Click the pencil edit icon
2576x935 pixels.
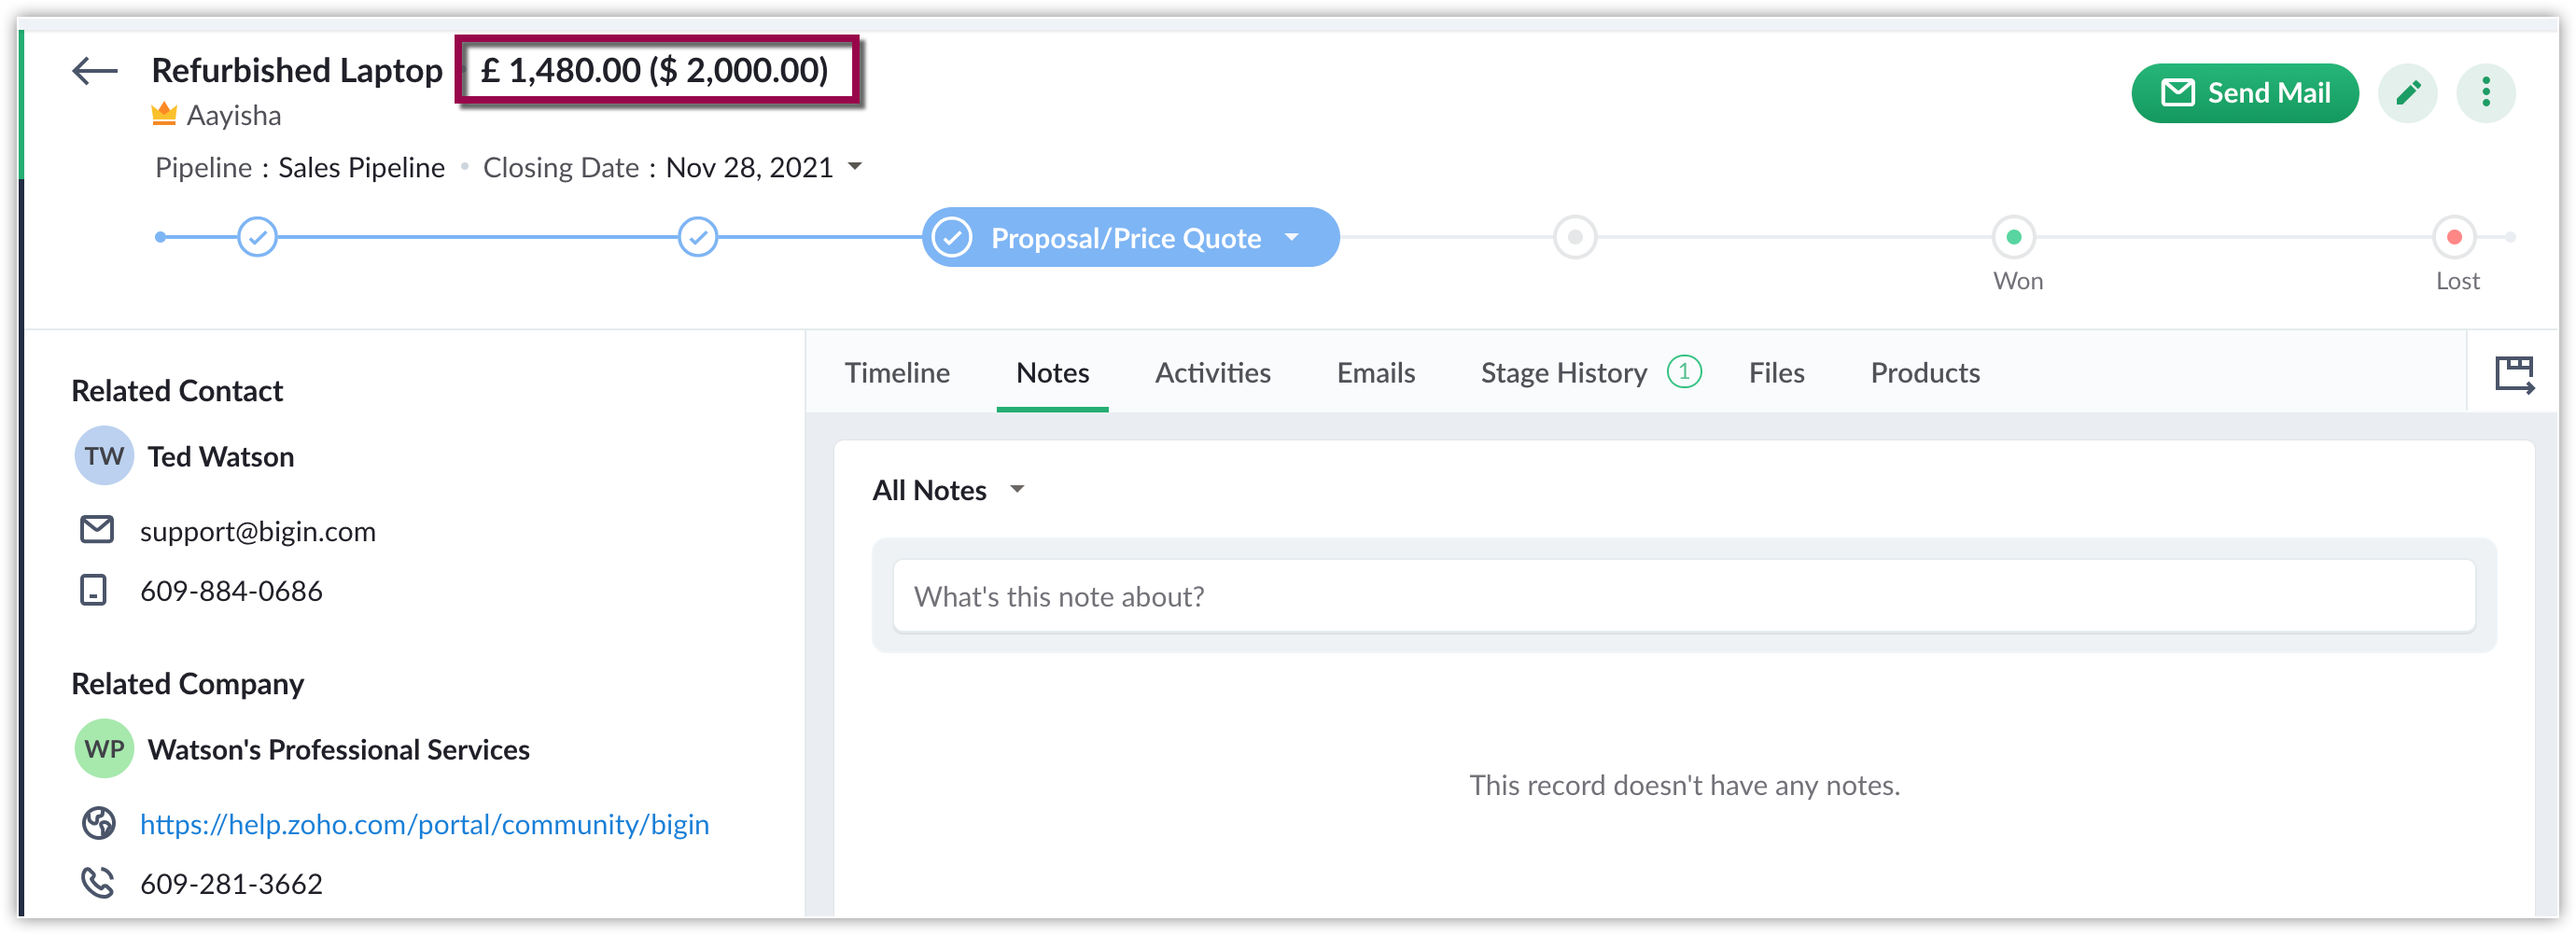2407,93
